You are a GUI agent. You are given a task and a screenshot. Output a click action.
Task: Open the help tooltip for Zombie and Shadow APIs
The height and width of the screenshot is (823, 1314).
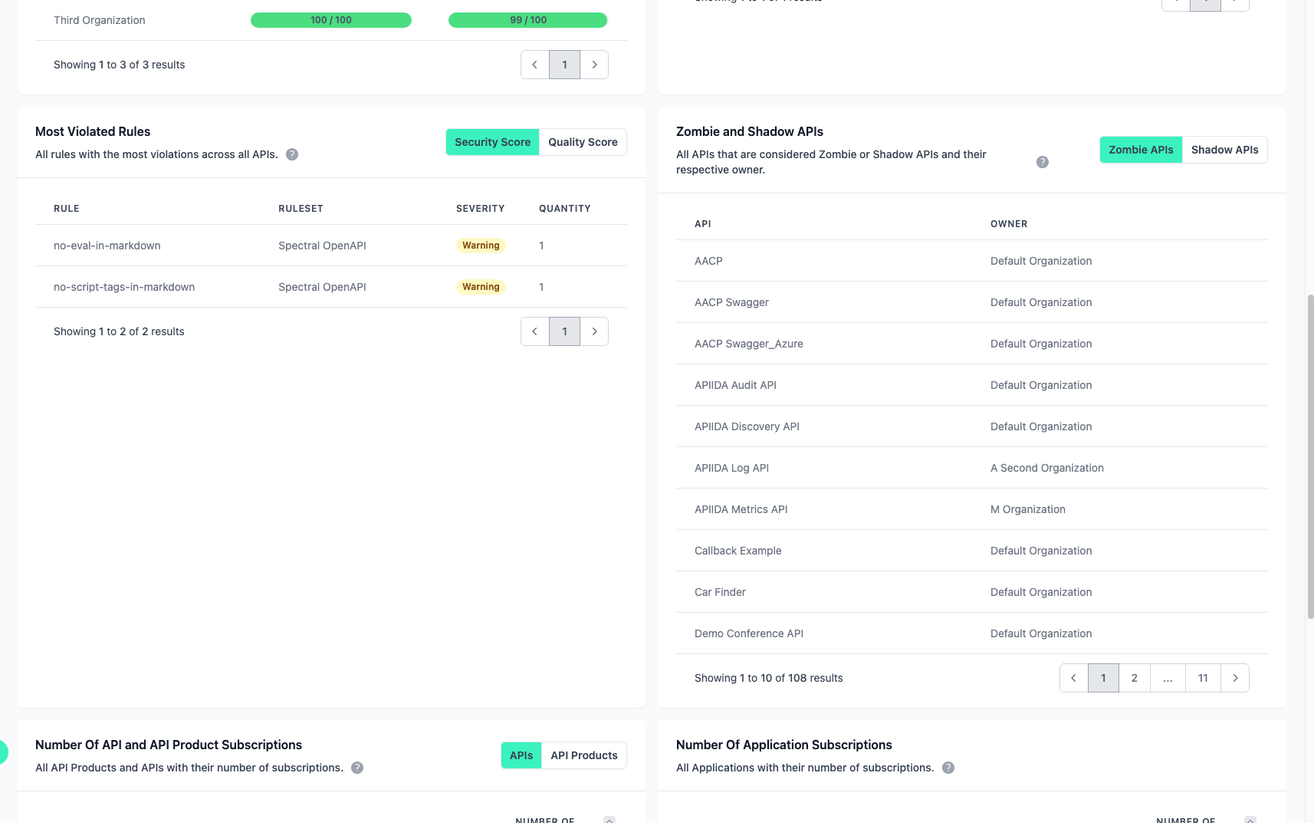1042,161
